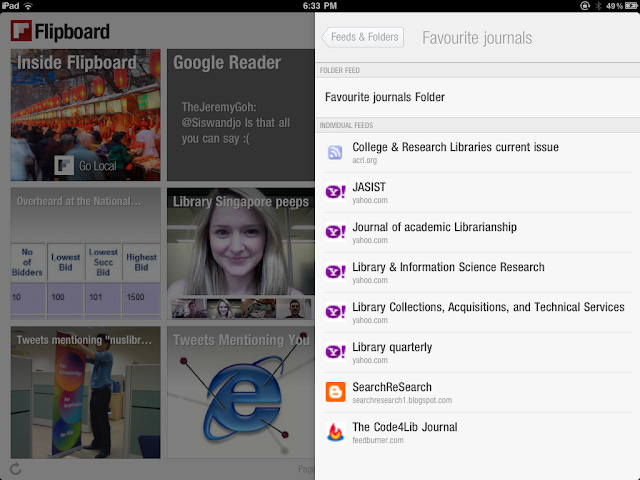The width and height of the screenshot is (640, 480).
Task: Tap the Yahoo icon next to JASIST
Action: pos(336,192)
